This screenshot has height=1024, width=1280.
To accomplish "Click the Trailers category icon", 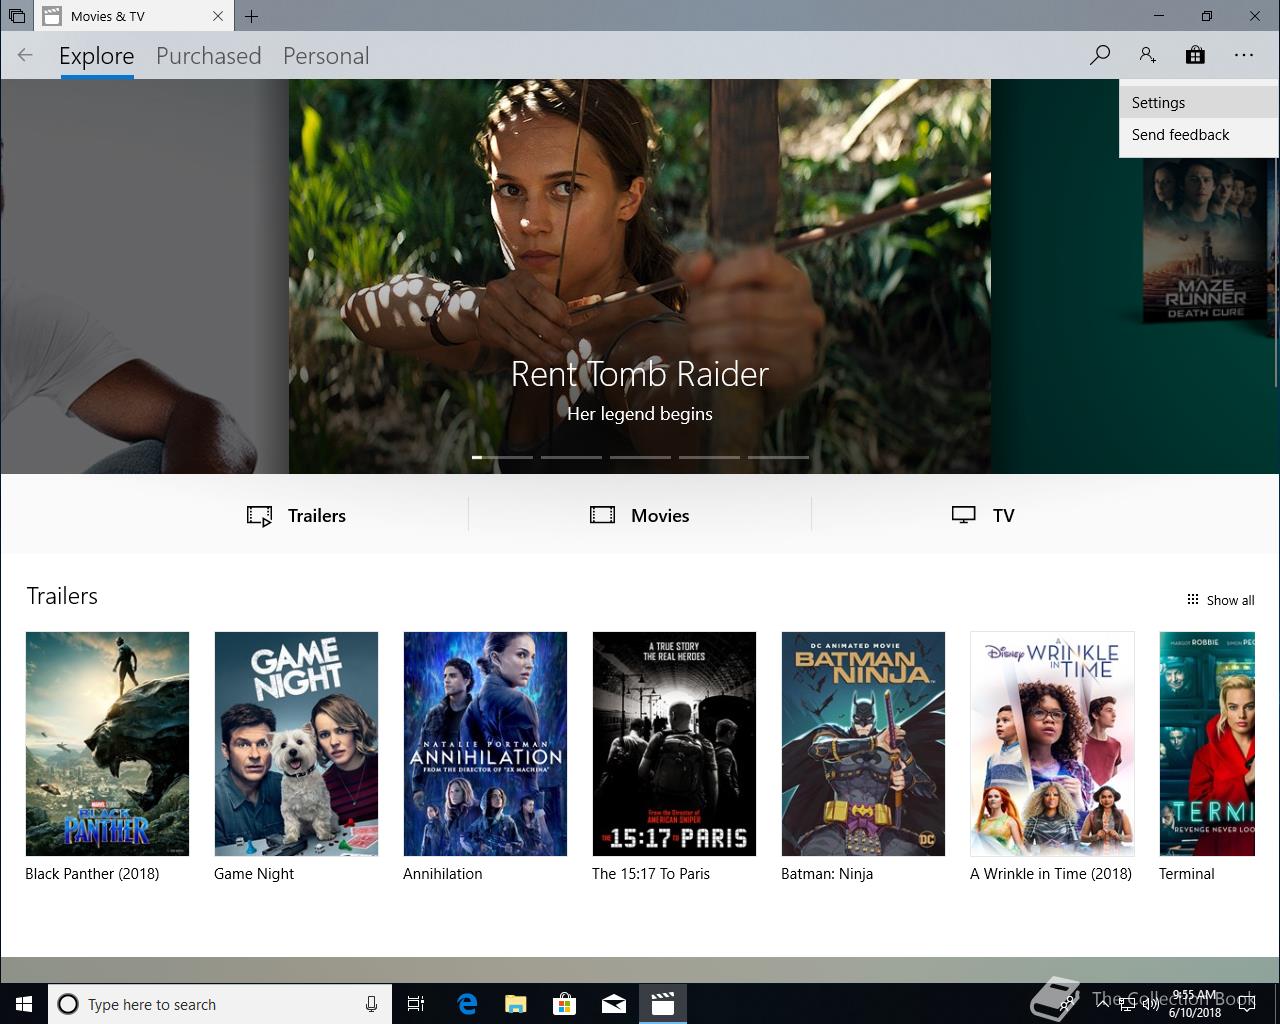I will point(259,516).
